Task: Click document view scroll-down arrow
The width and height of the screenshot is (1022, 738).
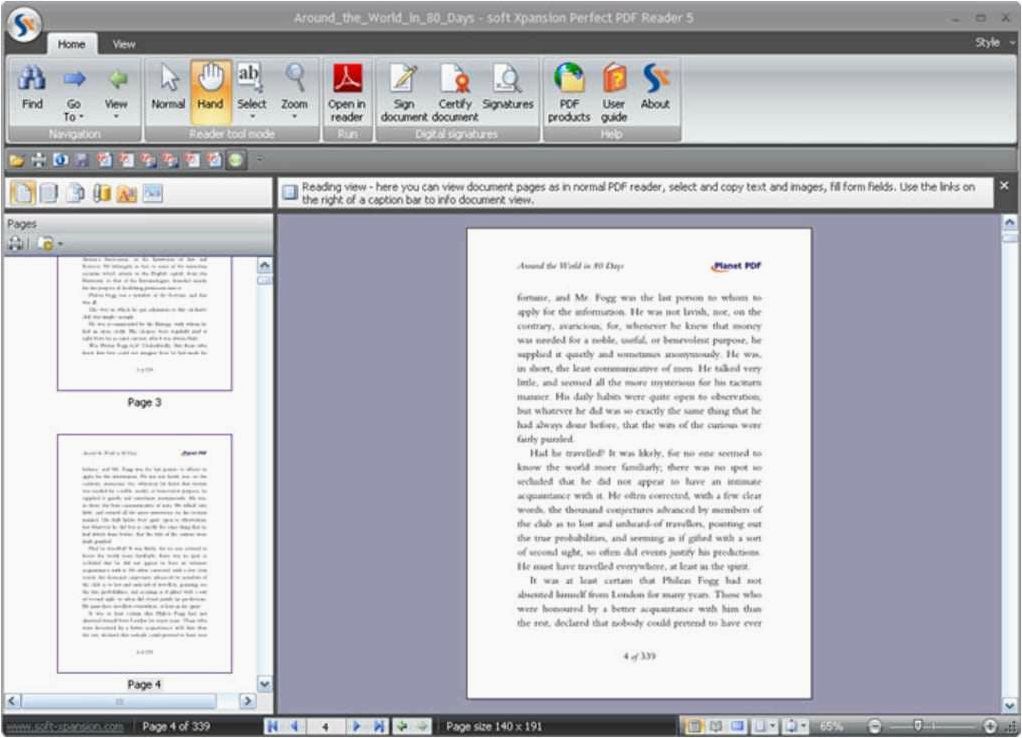Action: click(x=1010, y=705)
